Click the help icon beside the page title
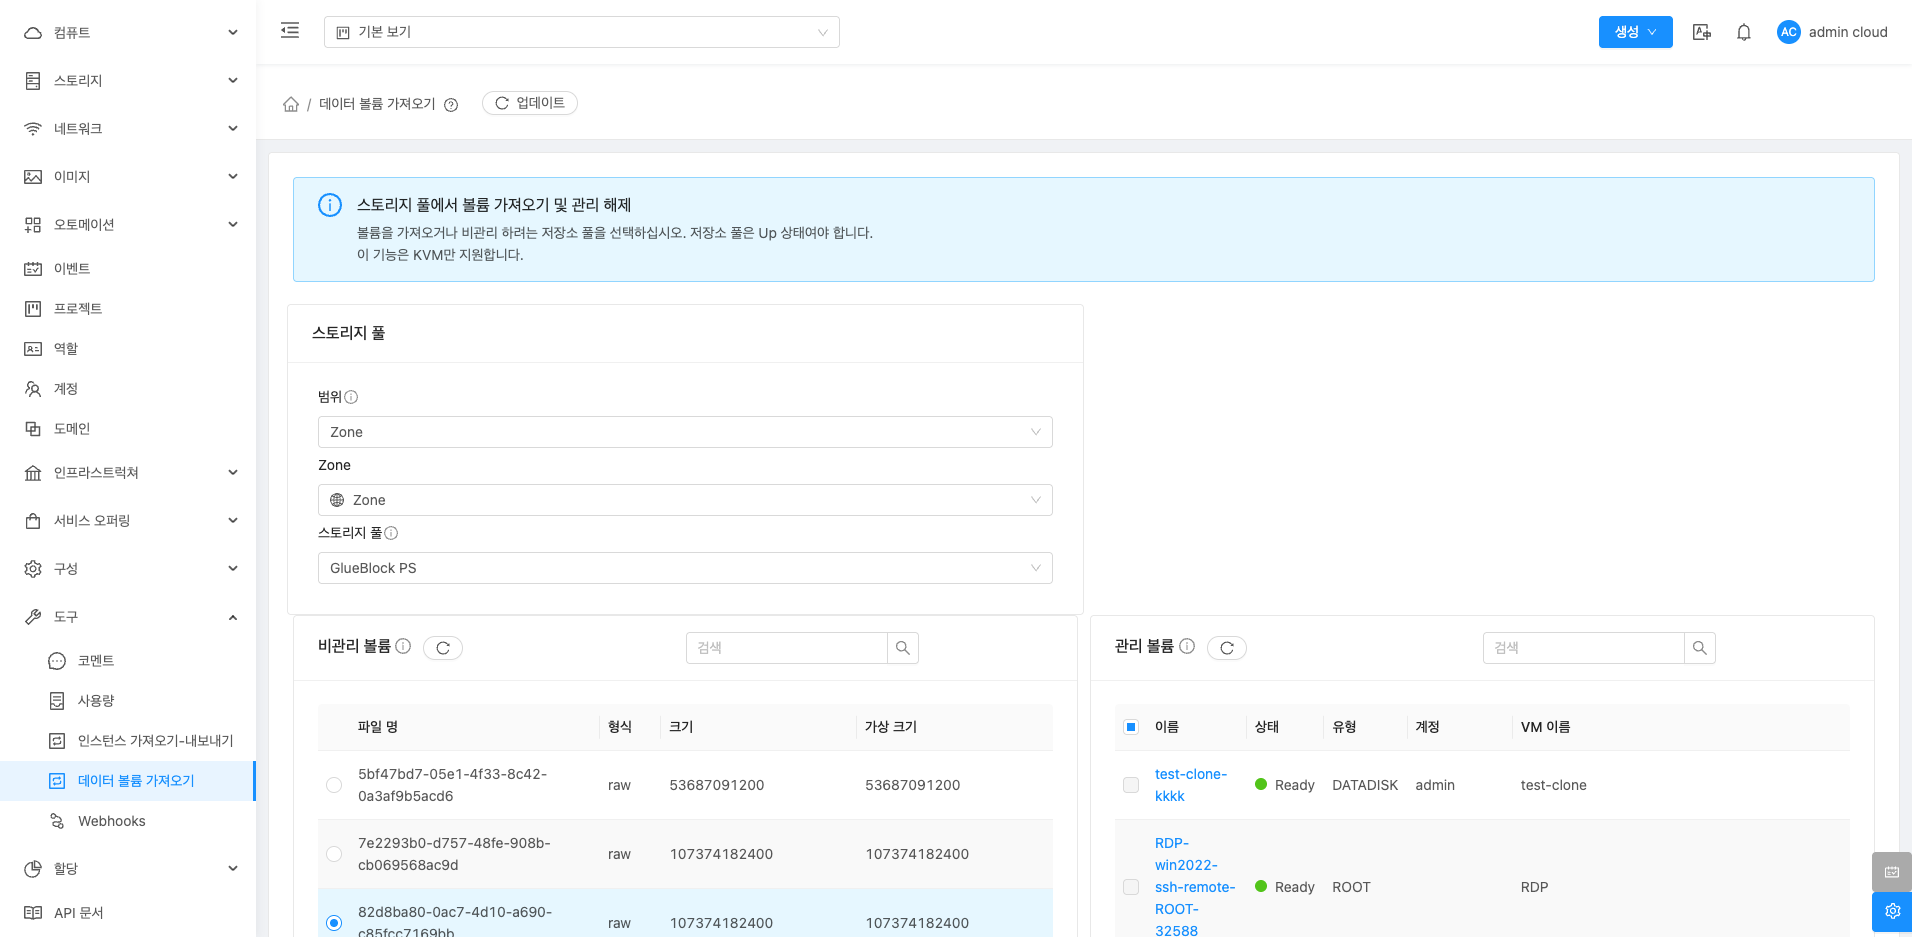1912x937 pixels. click(451, 105)
